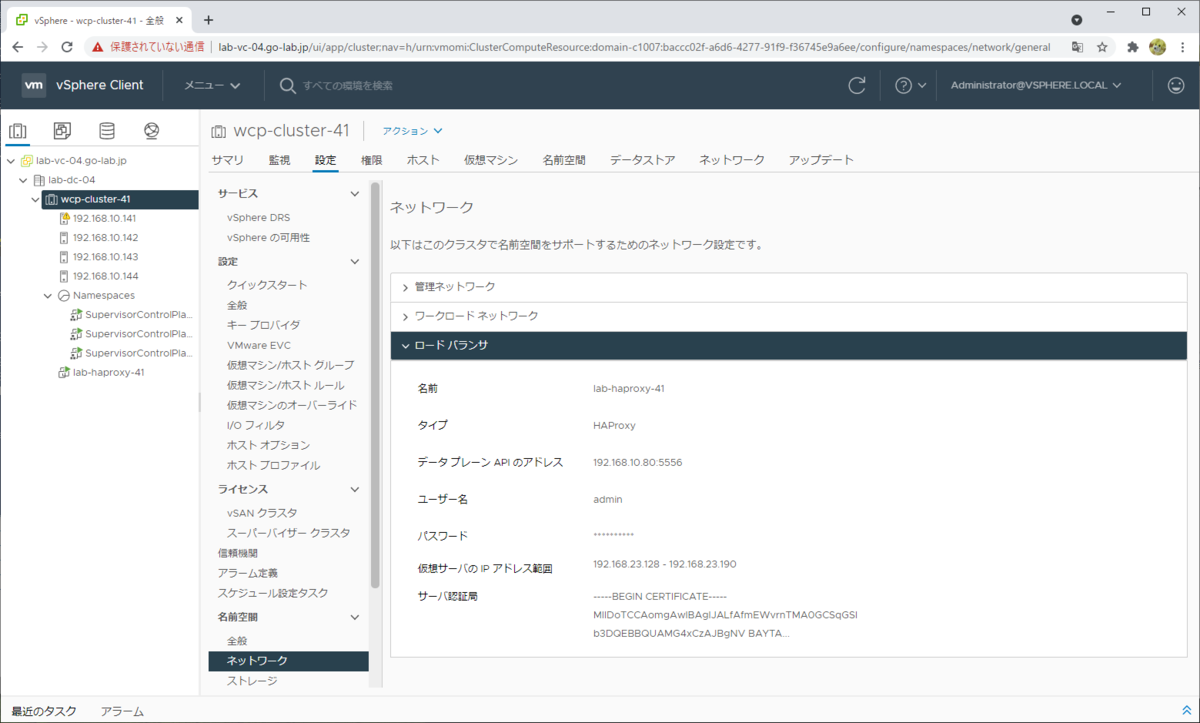
Task: Click the smiley feedback icon
Action: [x=1176, y=86]
